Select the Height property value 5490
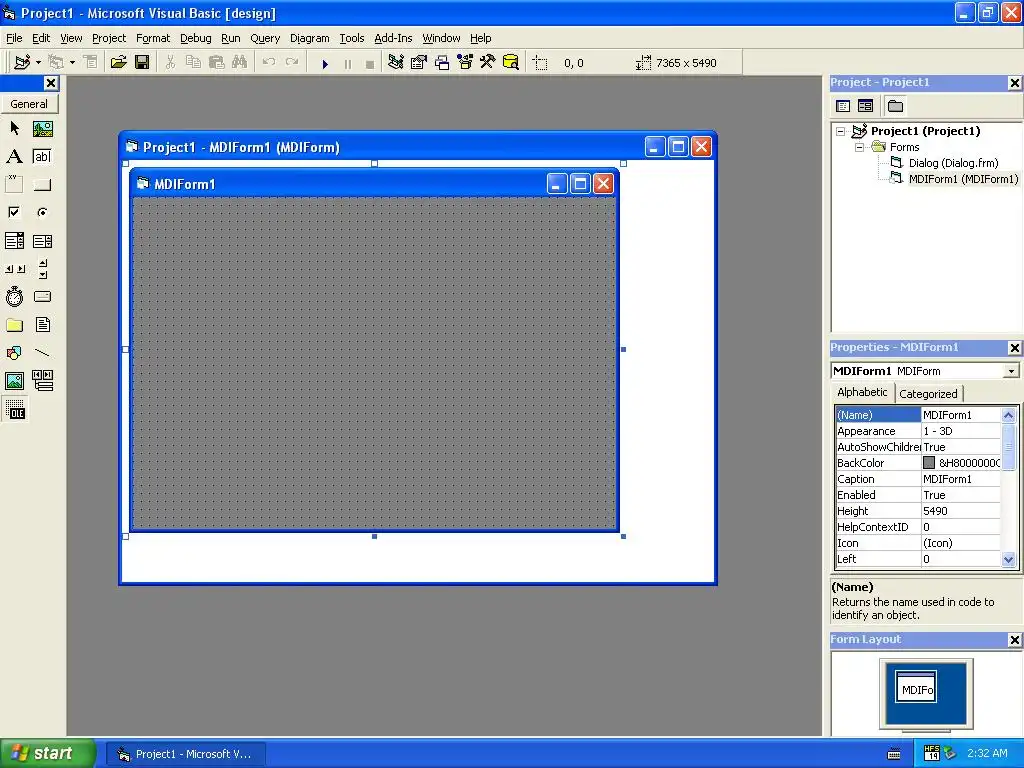Screen dimensions: 1024x768 pyautogui.click(x=961, y=511)
